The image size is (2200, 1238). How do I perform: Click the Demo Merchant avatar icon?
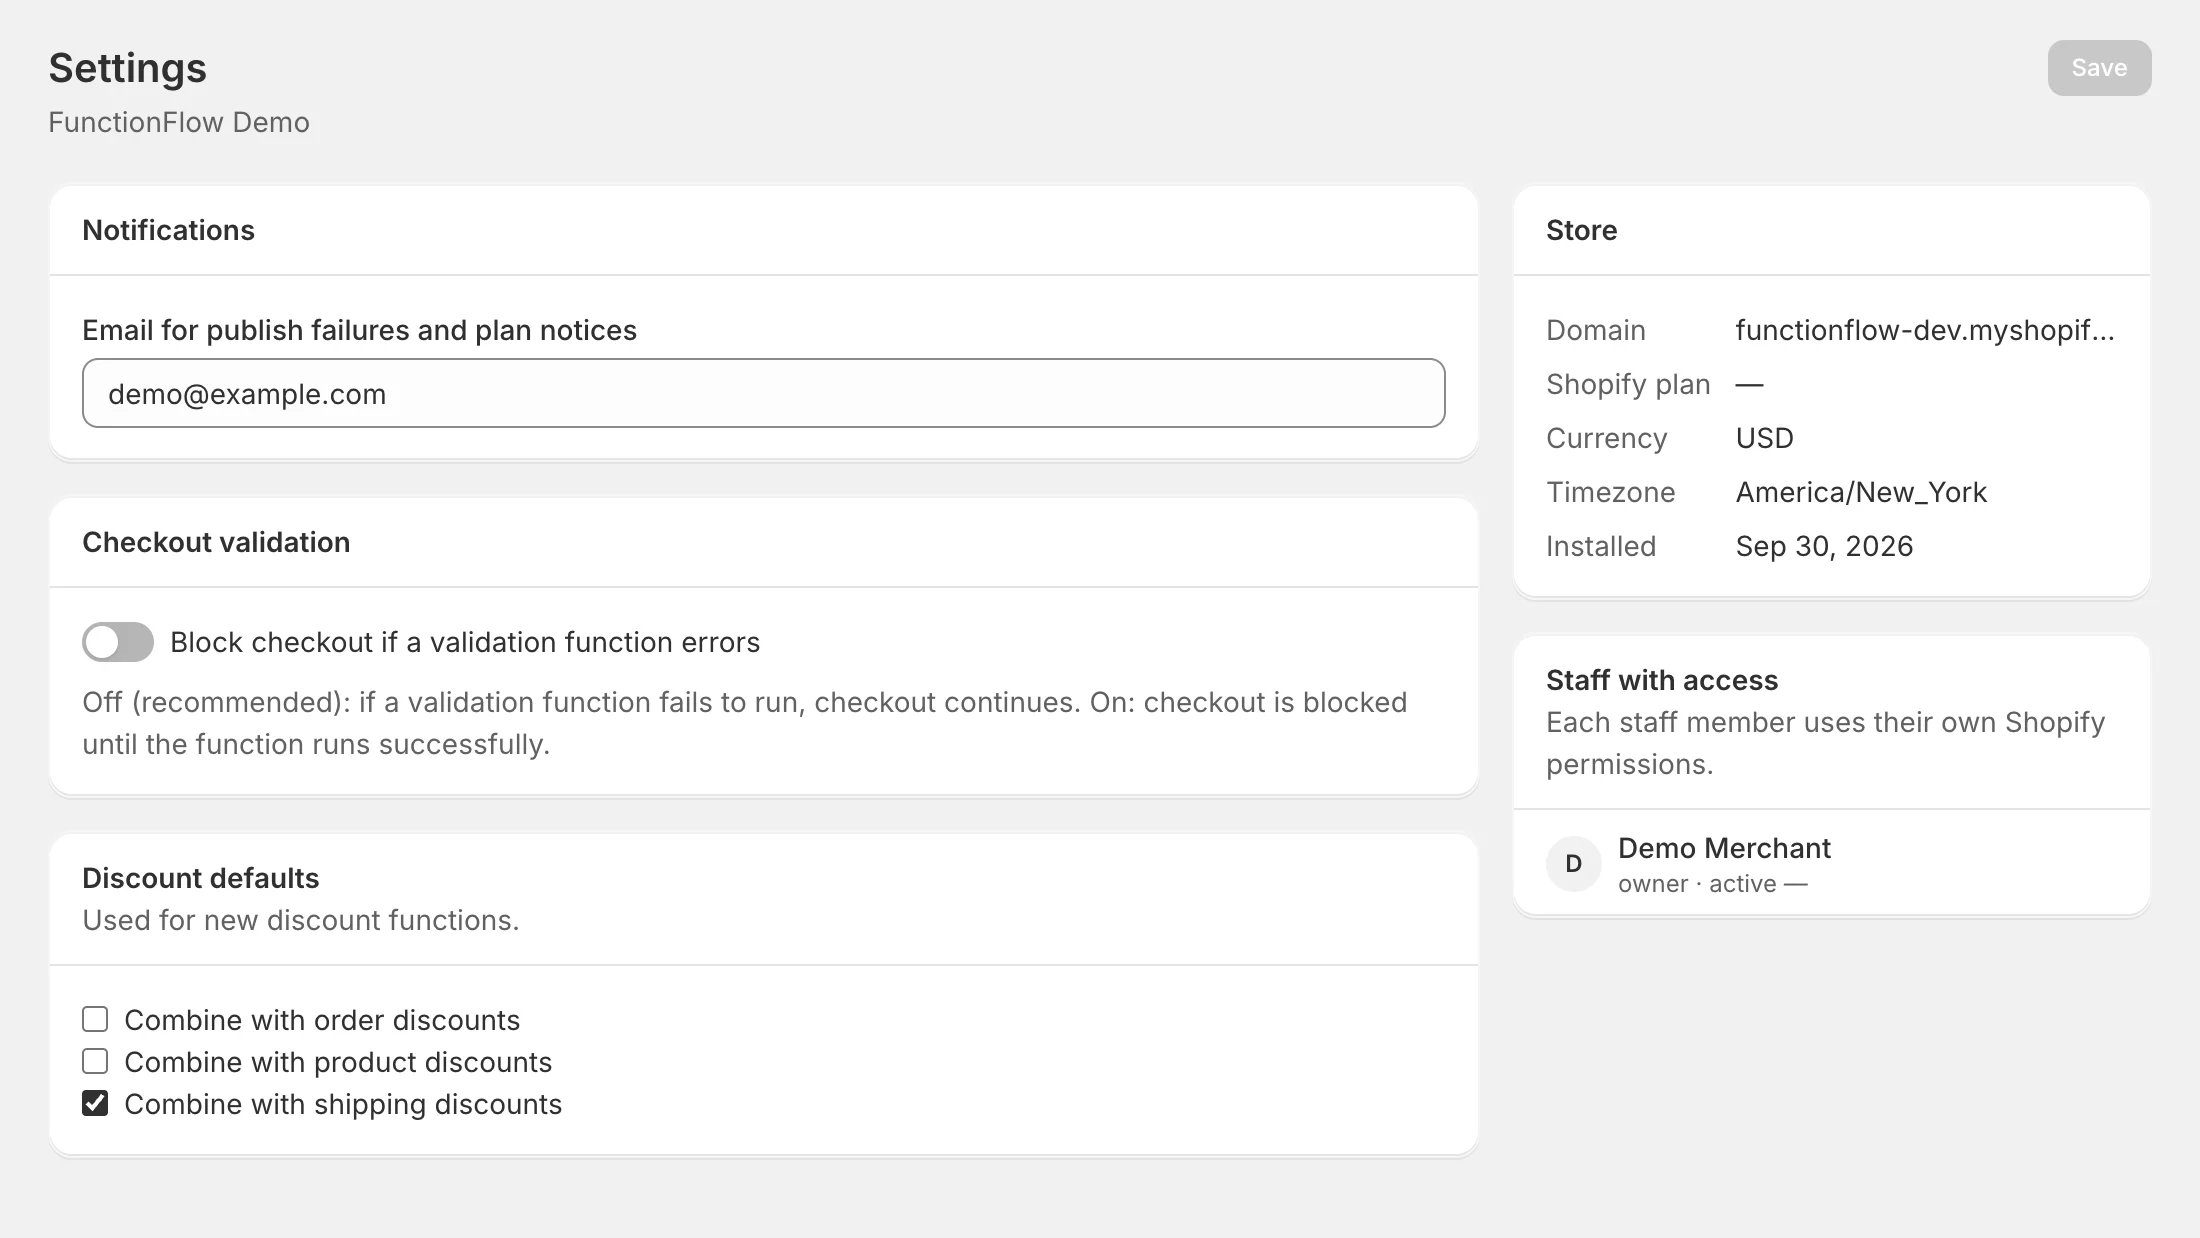click(x=1574, y=863)
